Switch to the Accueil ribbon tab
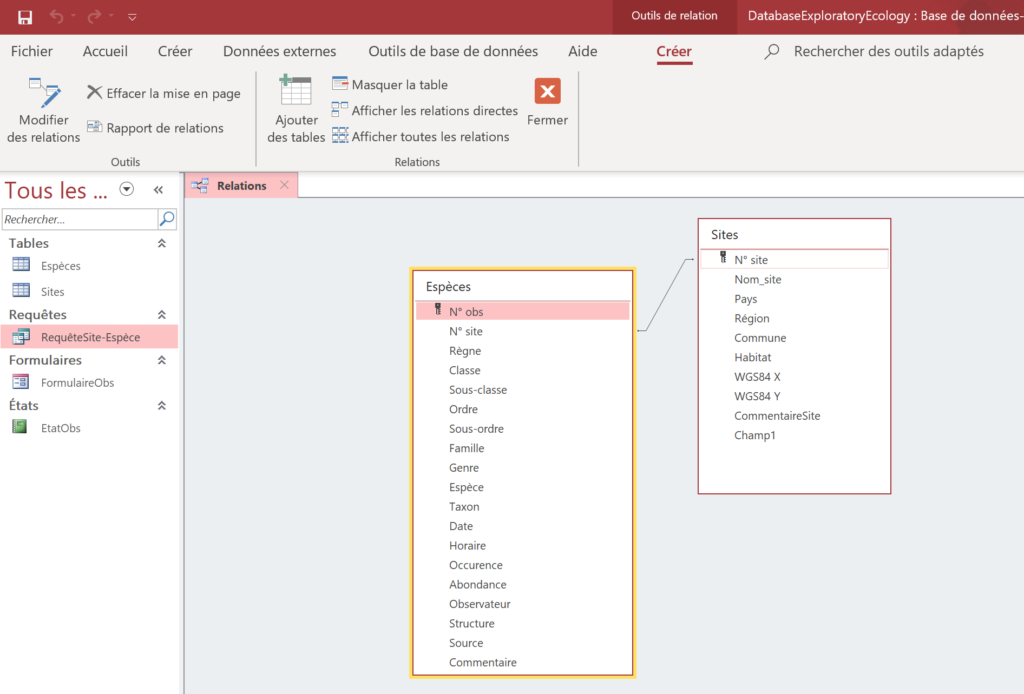This screenshot has width=1024, height=694. [x=105, y=52]
